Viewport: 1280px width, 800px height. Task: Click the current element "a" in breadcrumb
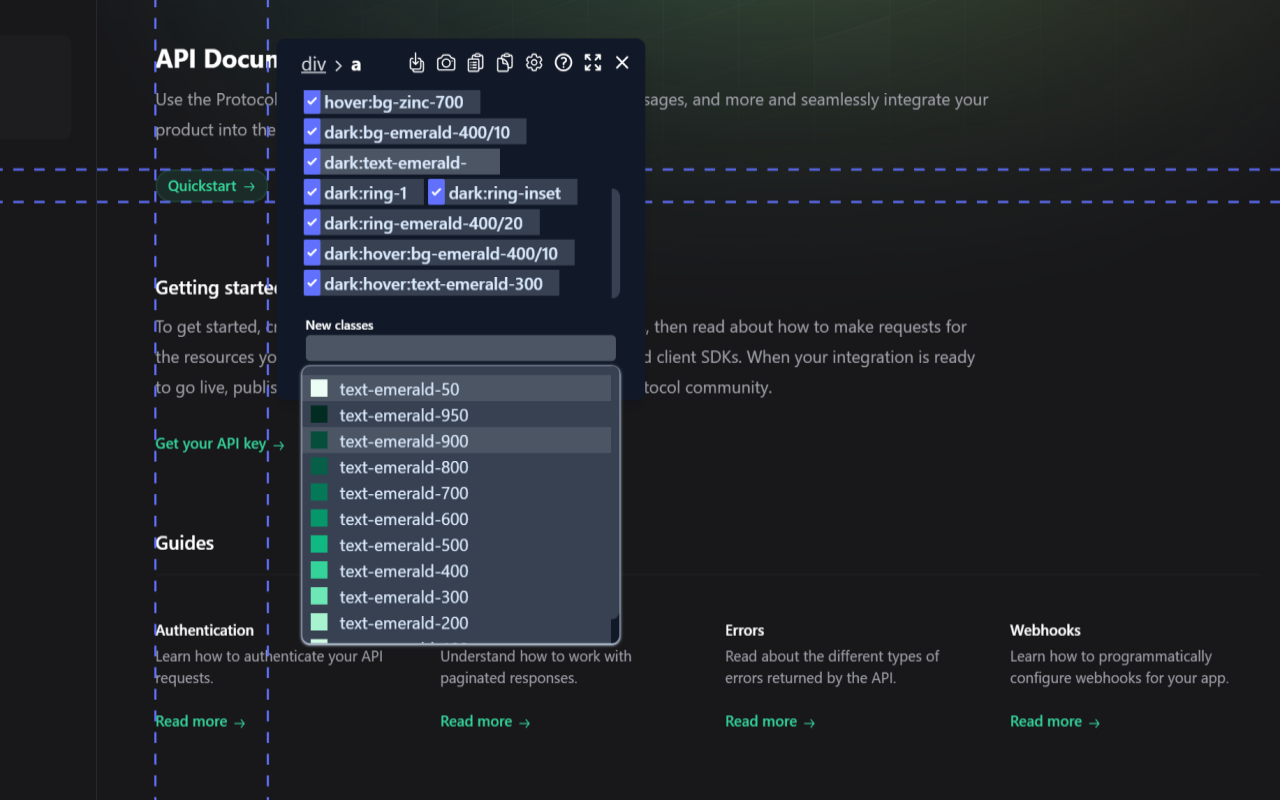pos(355,65)
